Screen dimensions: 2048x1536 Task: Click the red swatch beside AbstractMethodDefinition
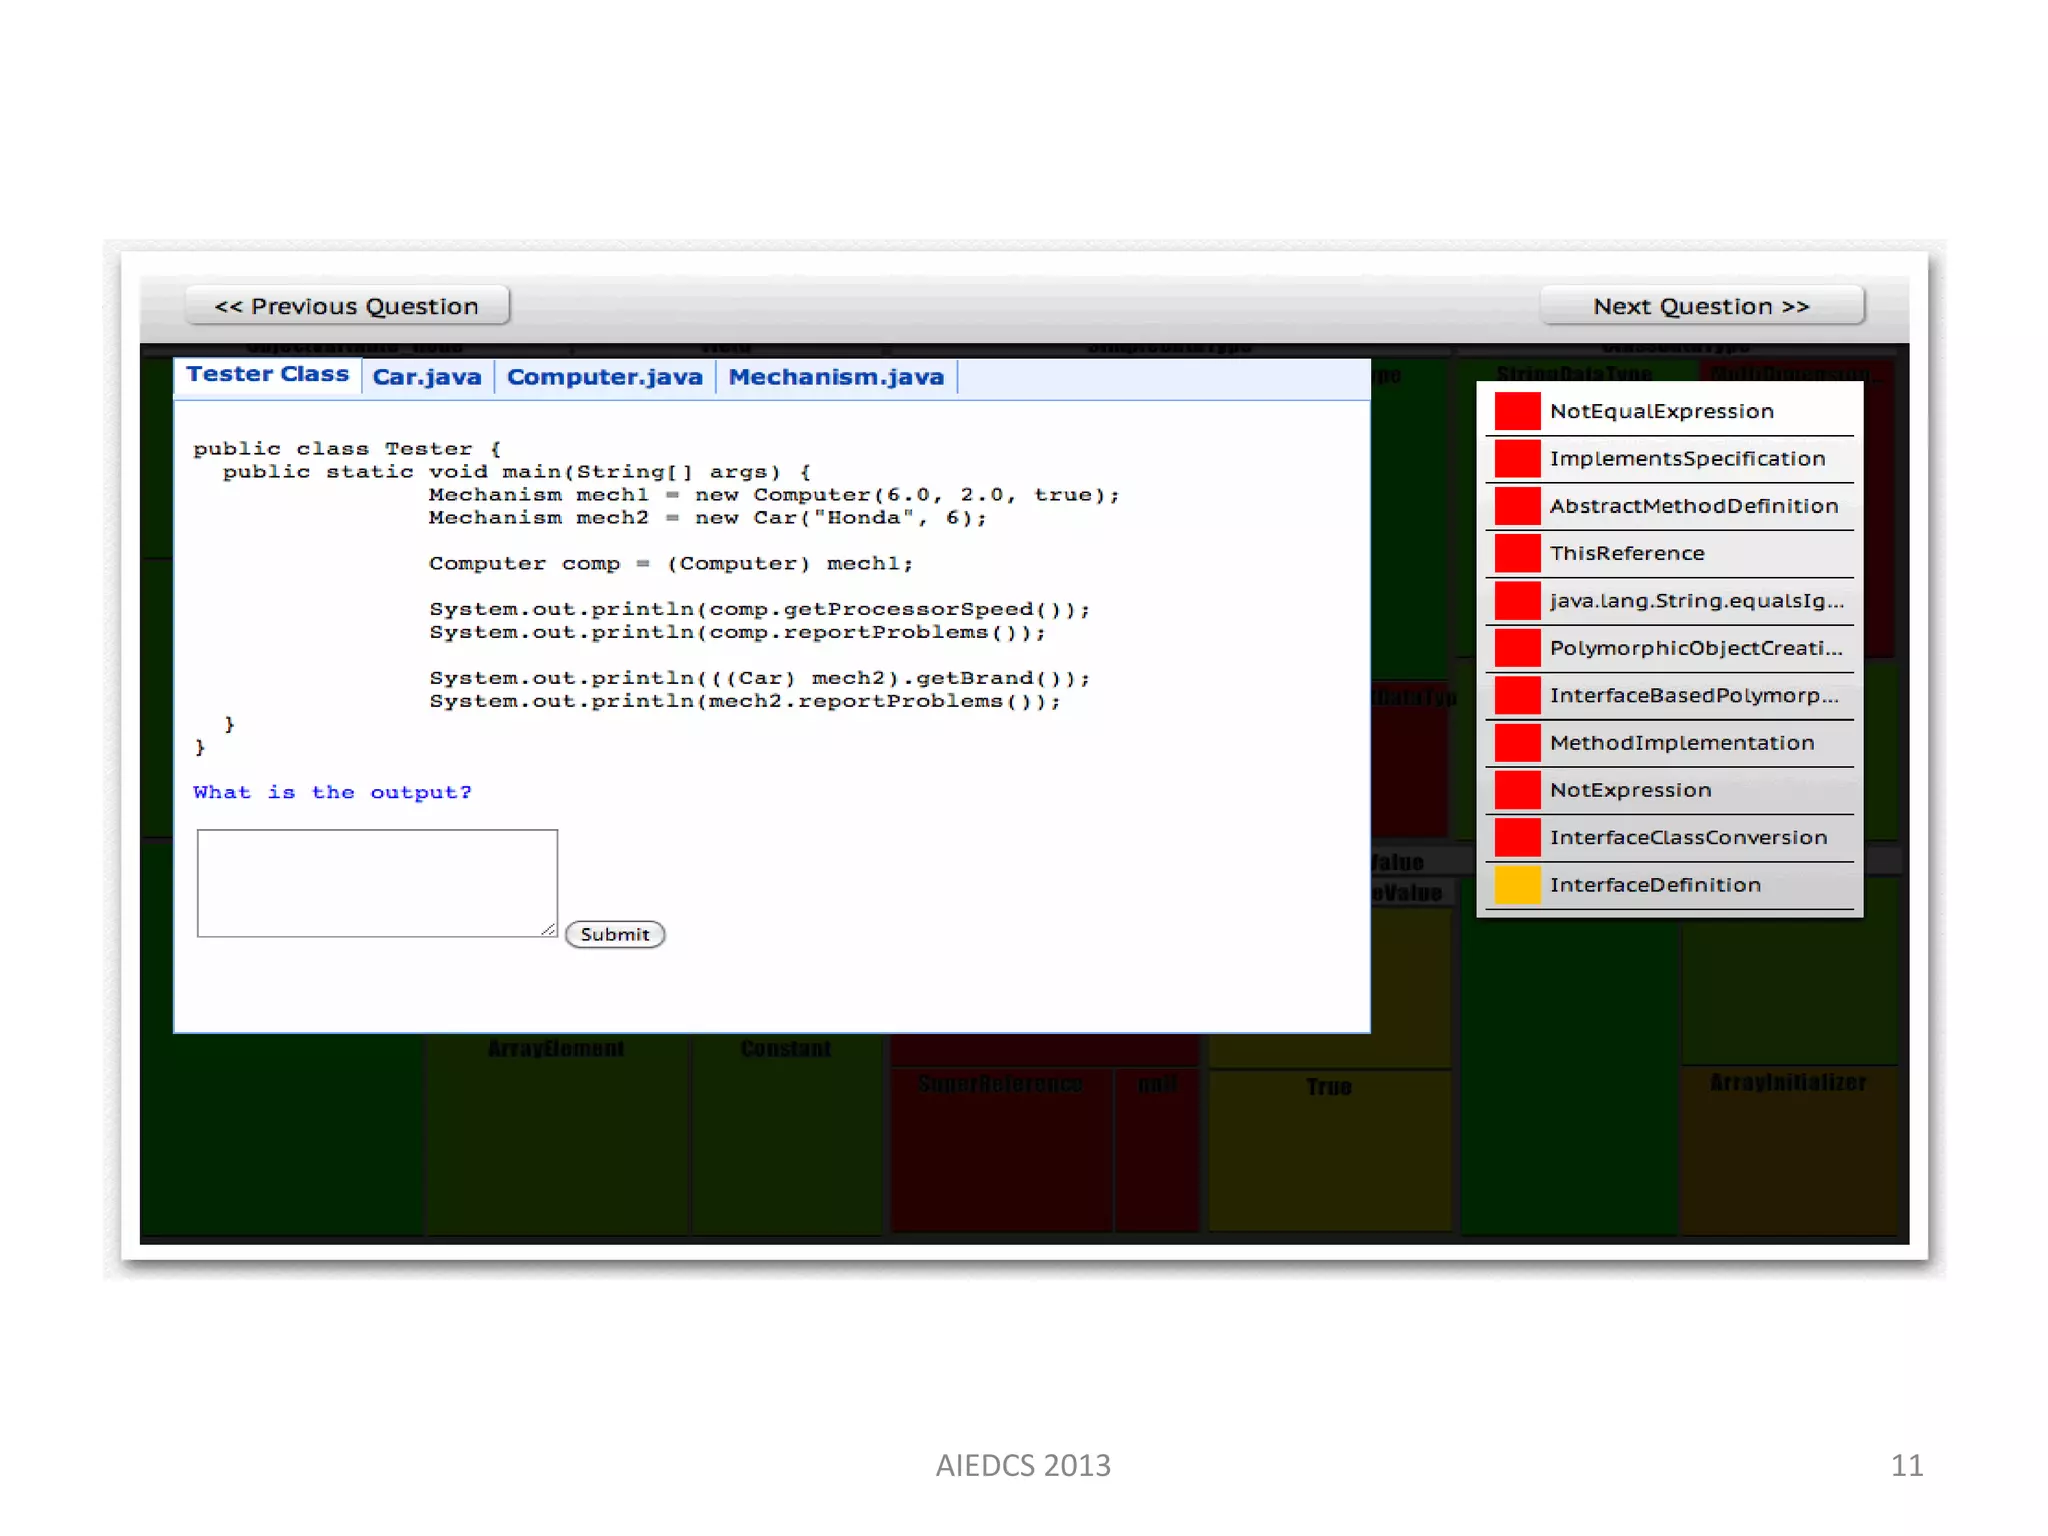coord(1517,506)
